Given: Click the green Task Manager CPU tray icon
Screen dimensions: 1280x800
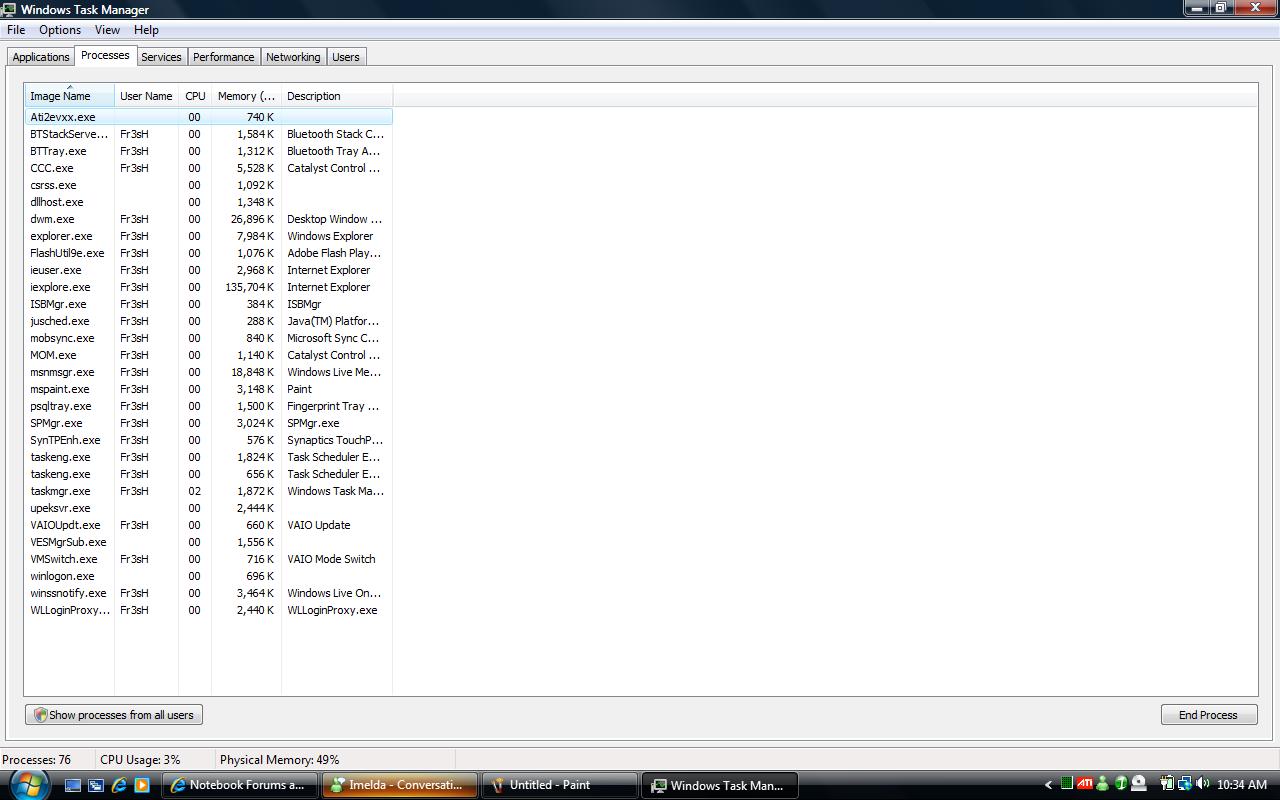Looking at the screenshot, I should 1067,784.
